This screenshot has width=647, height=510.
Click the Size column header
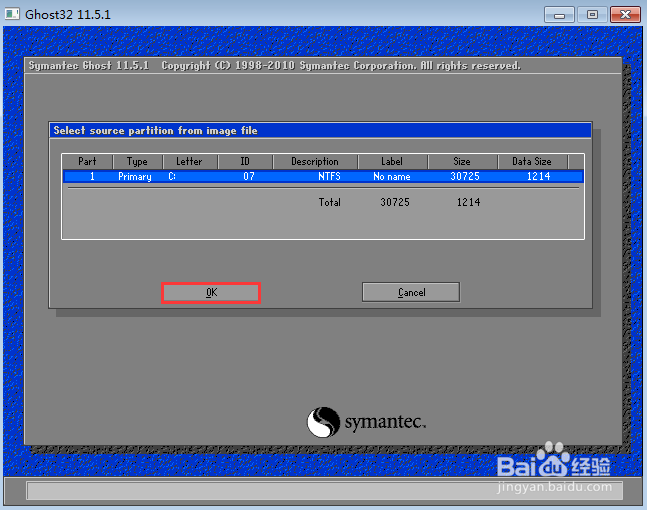point(462,161)
